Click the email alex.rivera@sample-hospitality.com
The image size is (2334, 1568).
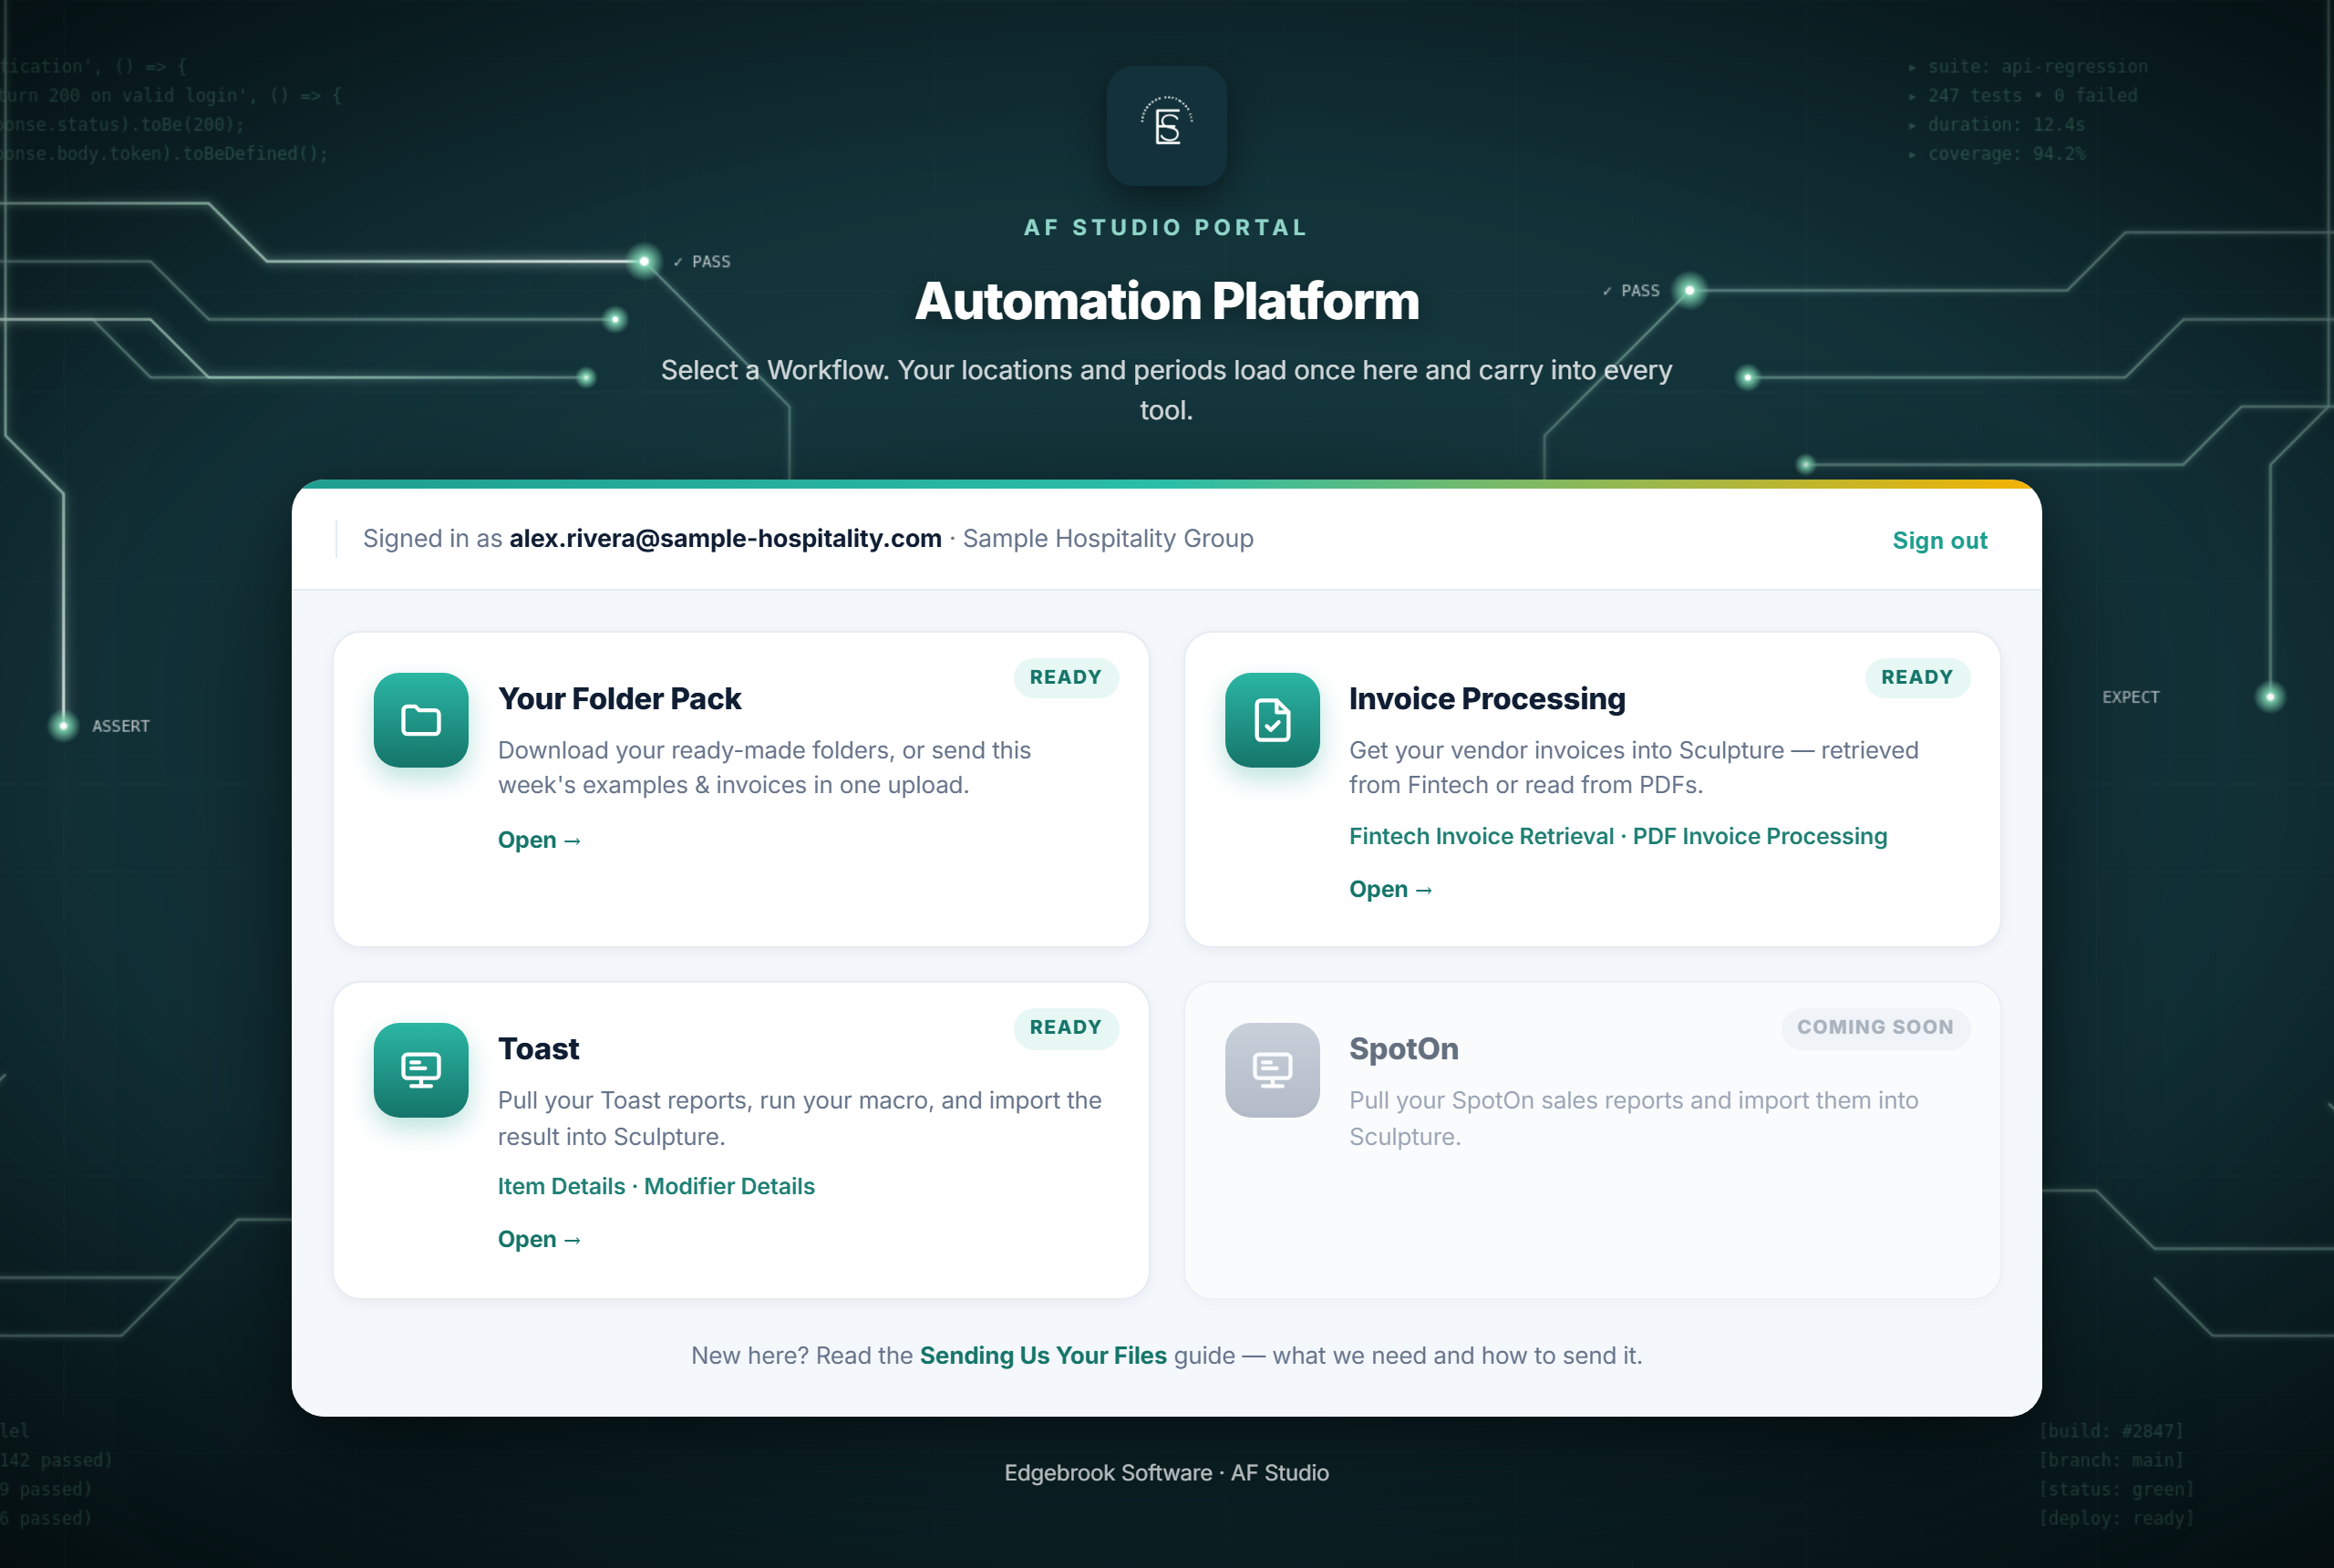pos(725,538)
